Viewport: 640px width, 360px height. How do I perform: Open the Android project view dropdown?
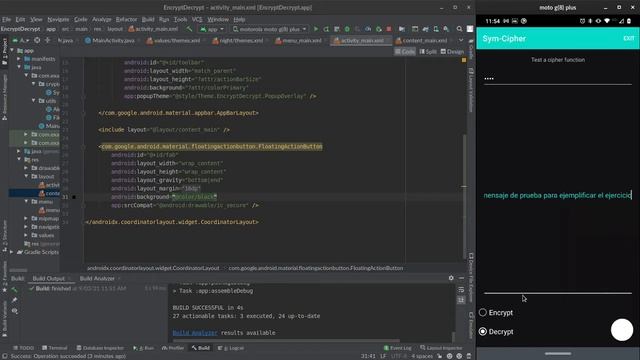[x=21, y=40]
